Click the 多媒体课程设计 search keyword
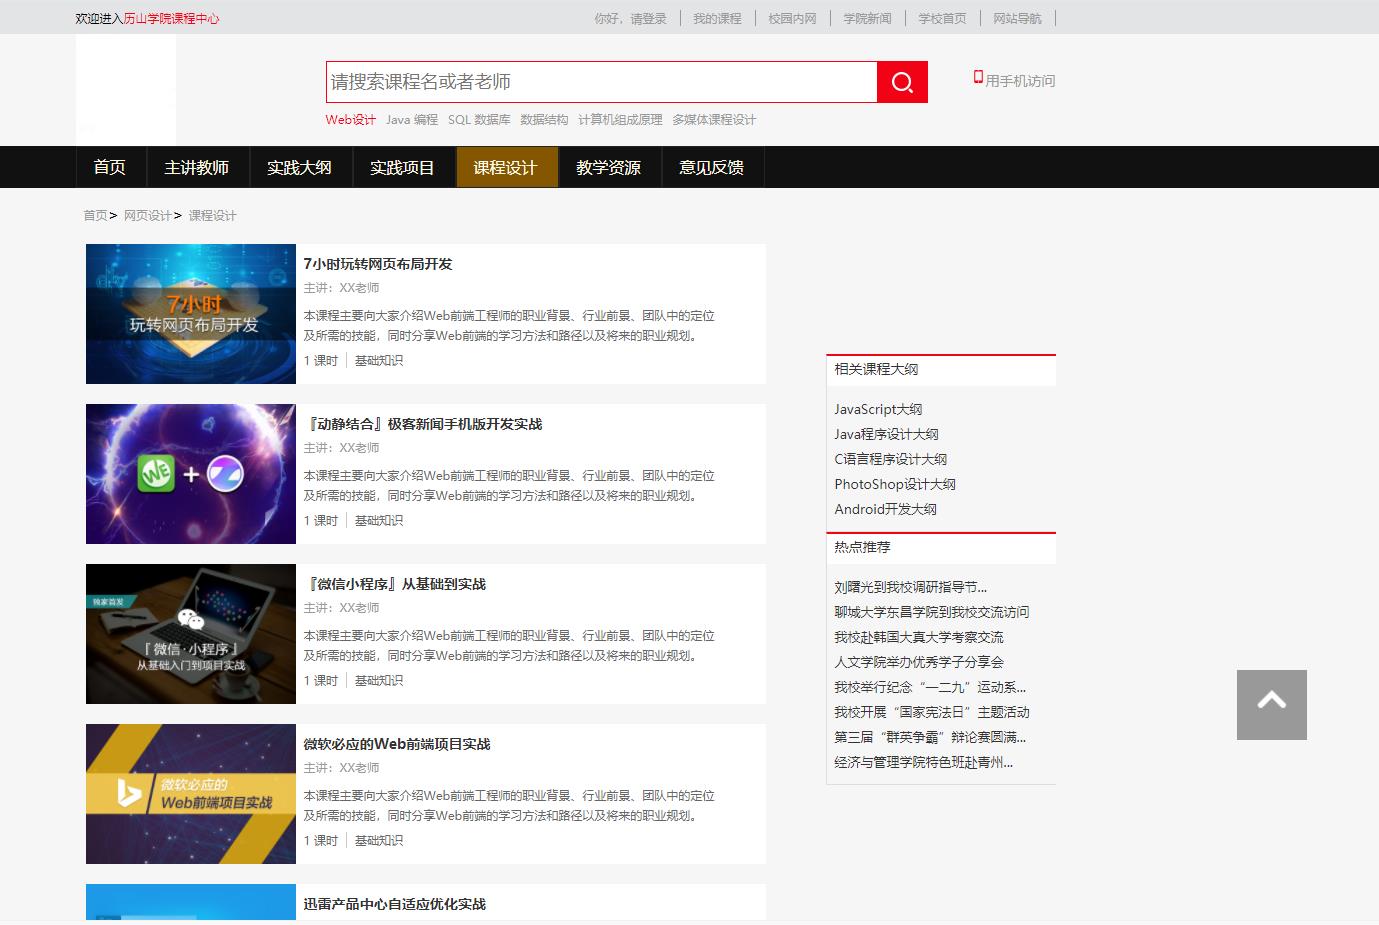 [714, 119]
